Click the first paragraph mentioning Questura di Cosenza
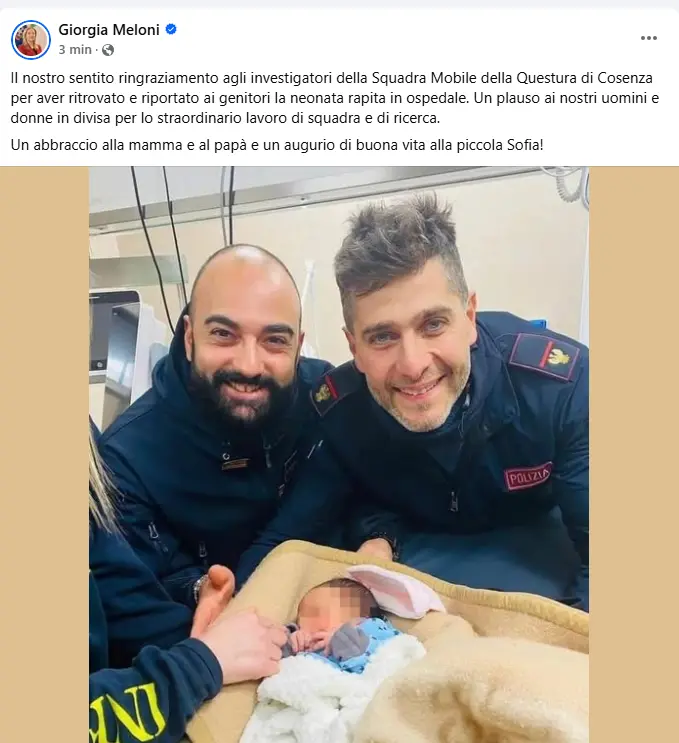Screen dimensions: 679x743 pos(335,98)
